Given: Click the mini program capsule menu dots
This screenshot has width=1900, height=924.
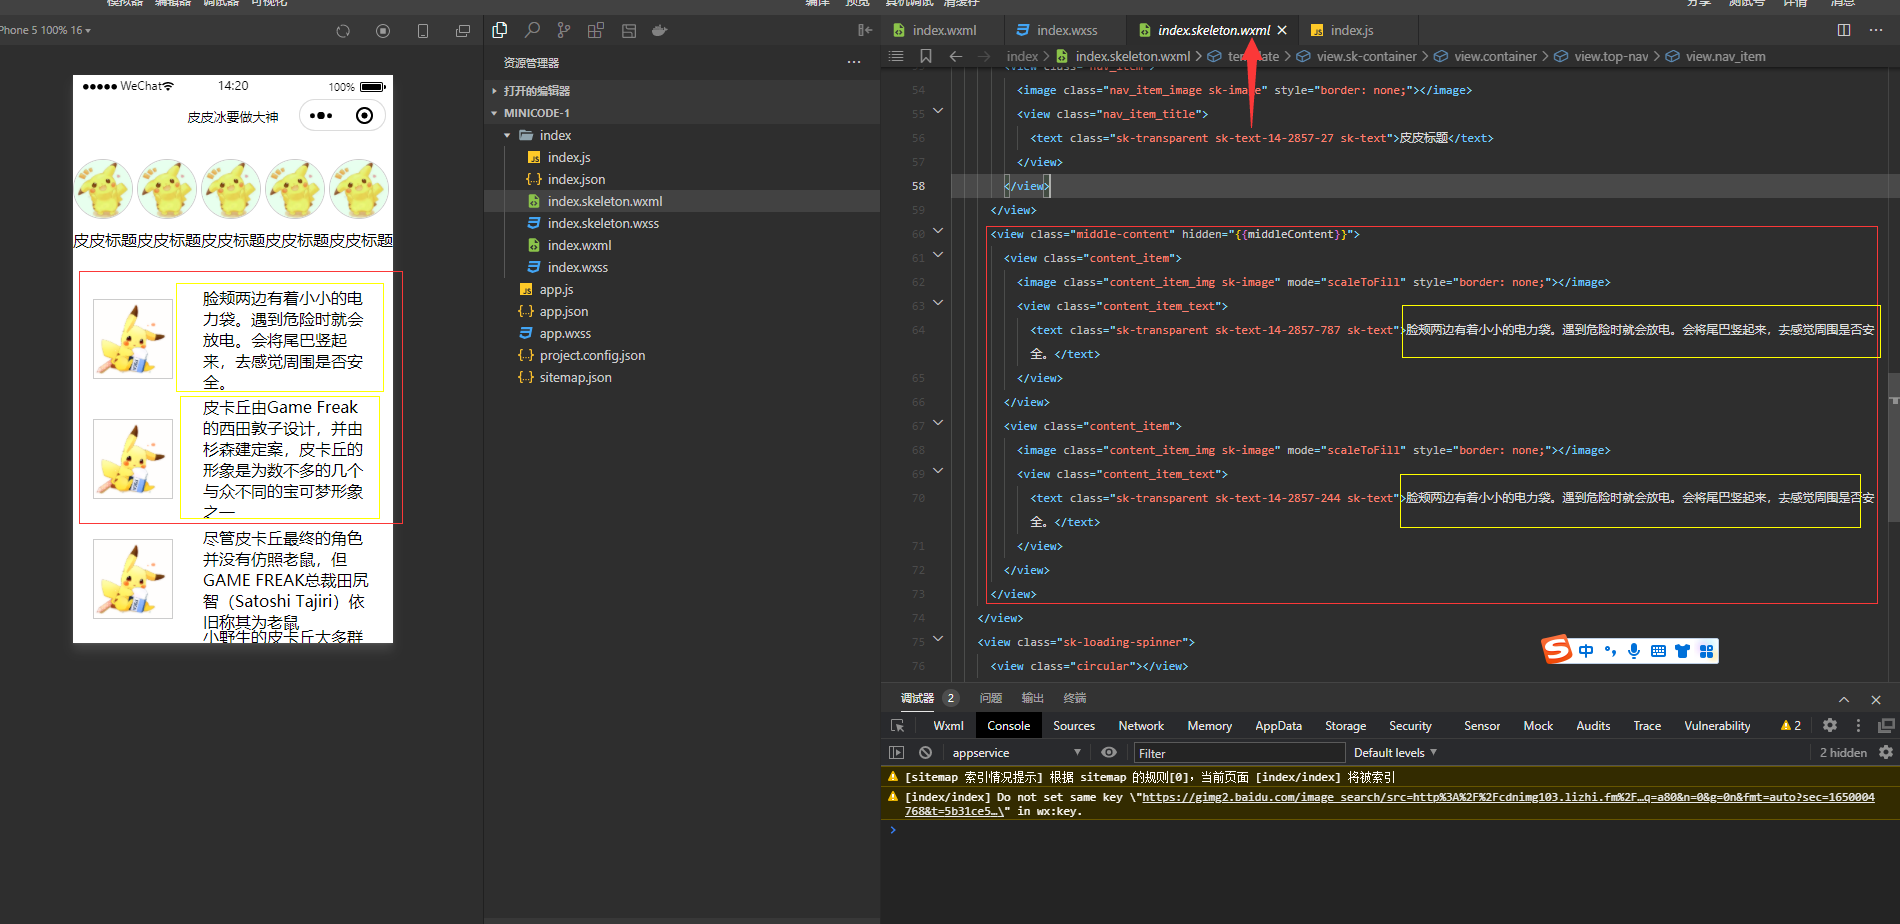Looking at the screenshot, I should [321, 116].
